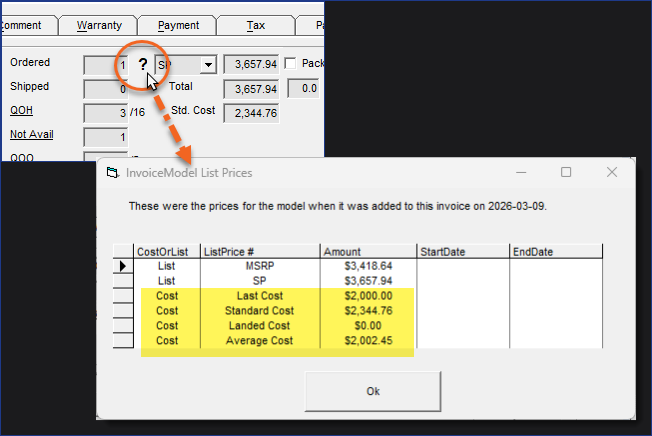
Task: Minimize the InvoiceModel List Prices dialog
Action: 521,172
